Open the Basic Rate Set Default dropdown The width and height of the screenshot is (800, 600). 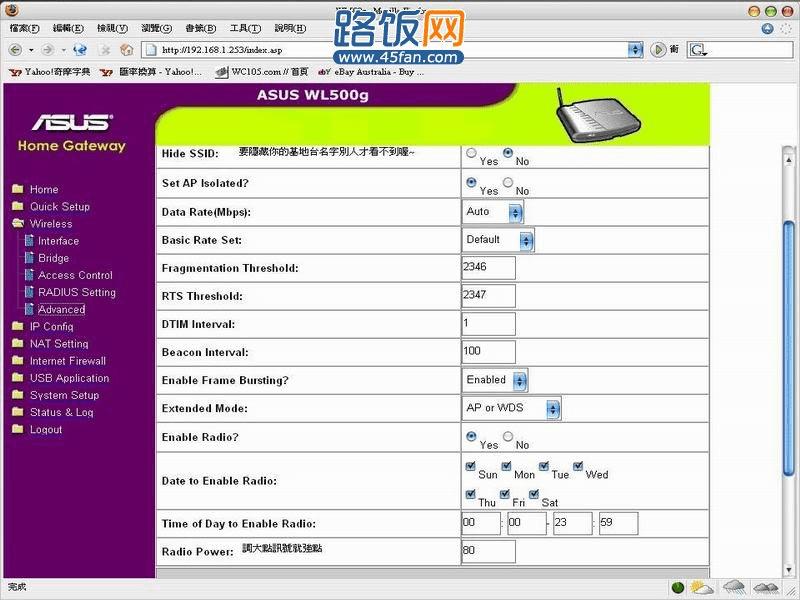click(498, 240)
